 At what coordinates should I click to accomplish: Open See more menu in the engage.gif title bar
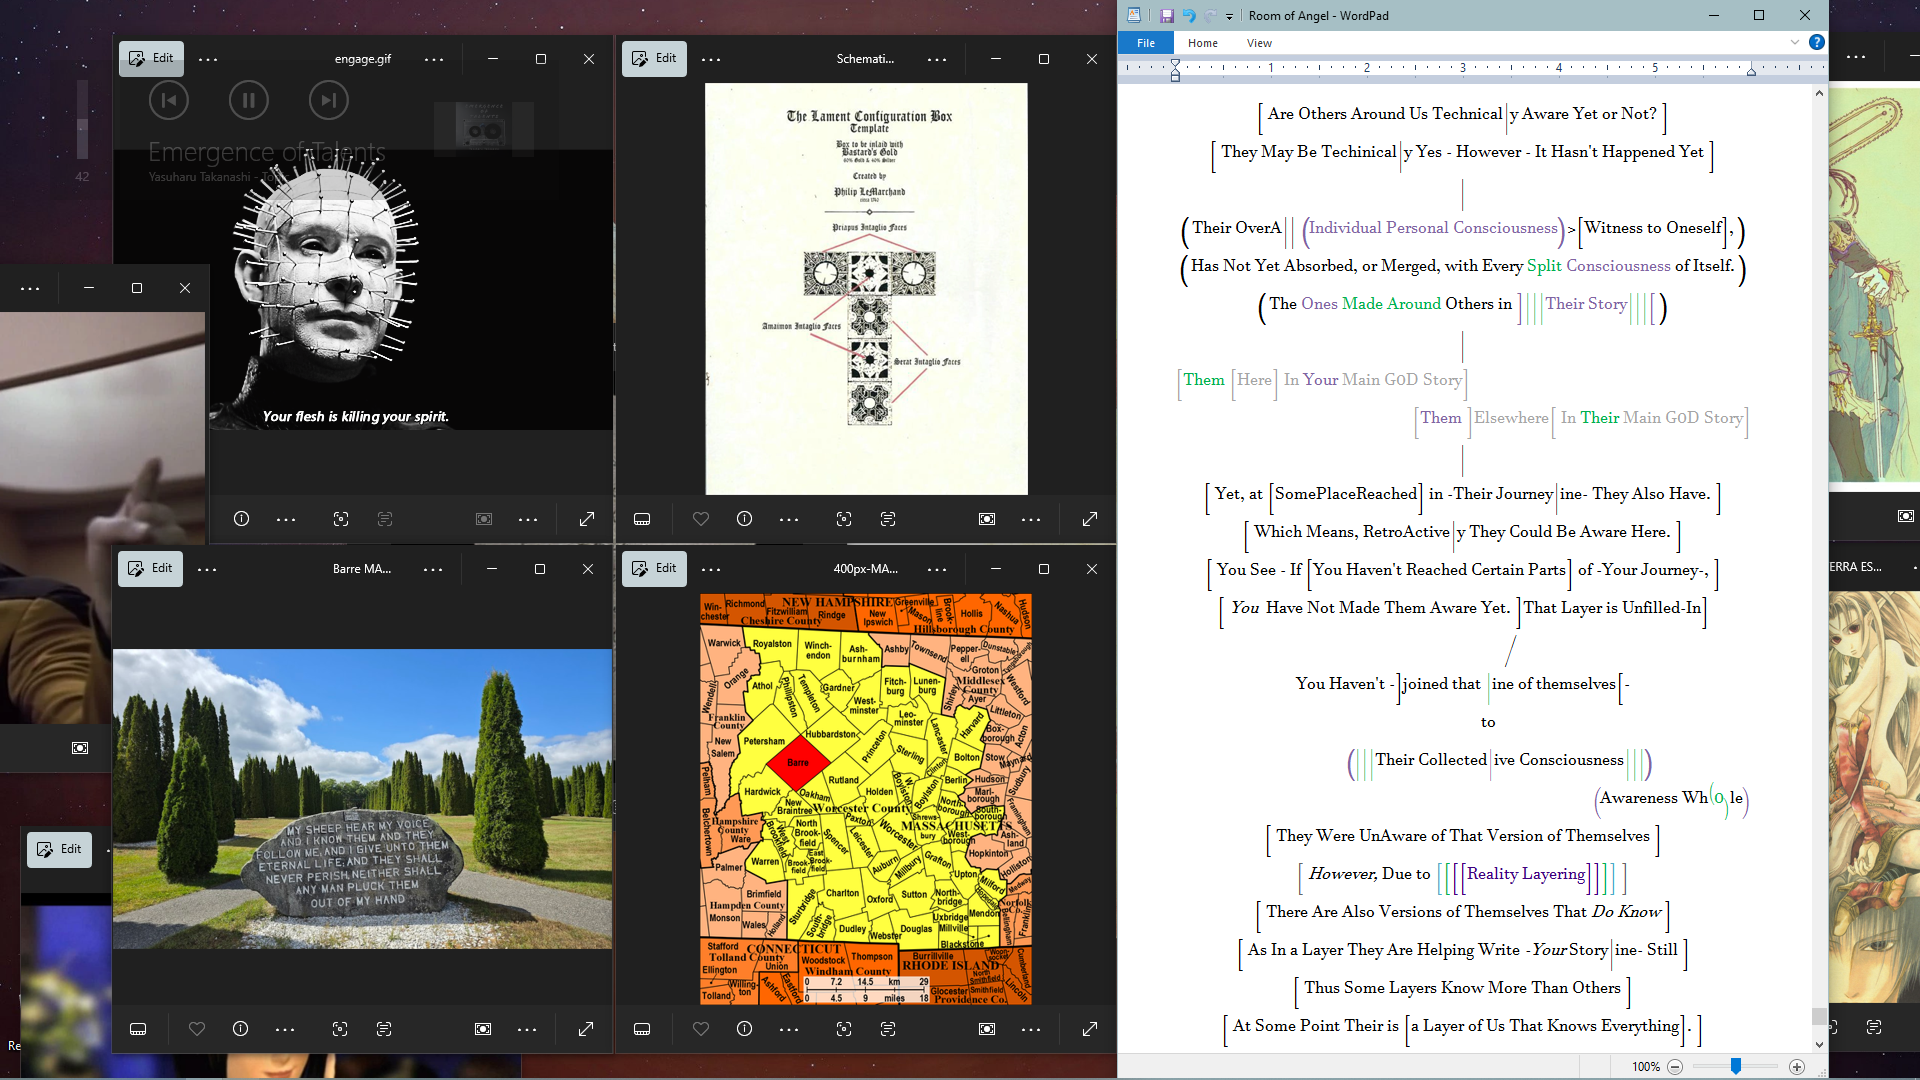tap(433, 59)
